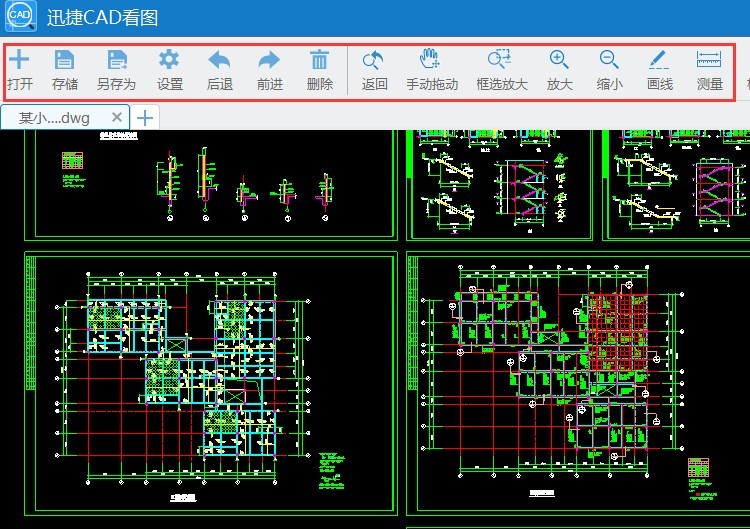Select the 框选放大 window zoom tool
The height and width of the screenshot is (529, 750).
pyautogui.click(x=499, y=61)
